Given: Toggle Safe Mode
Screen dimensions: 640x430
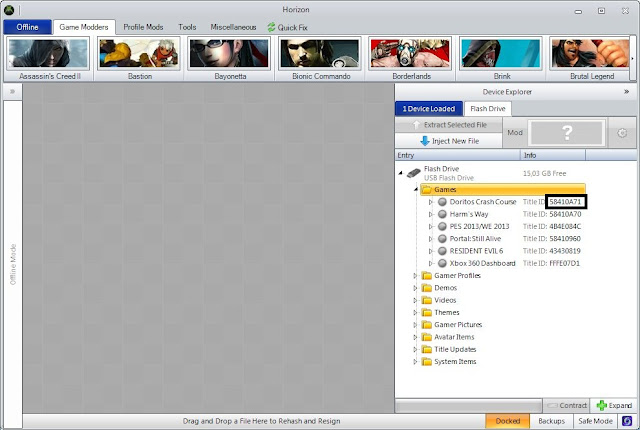Looking at the screenshot, I should point(596,421).
